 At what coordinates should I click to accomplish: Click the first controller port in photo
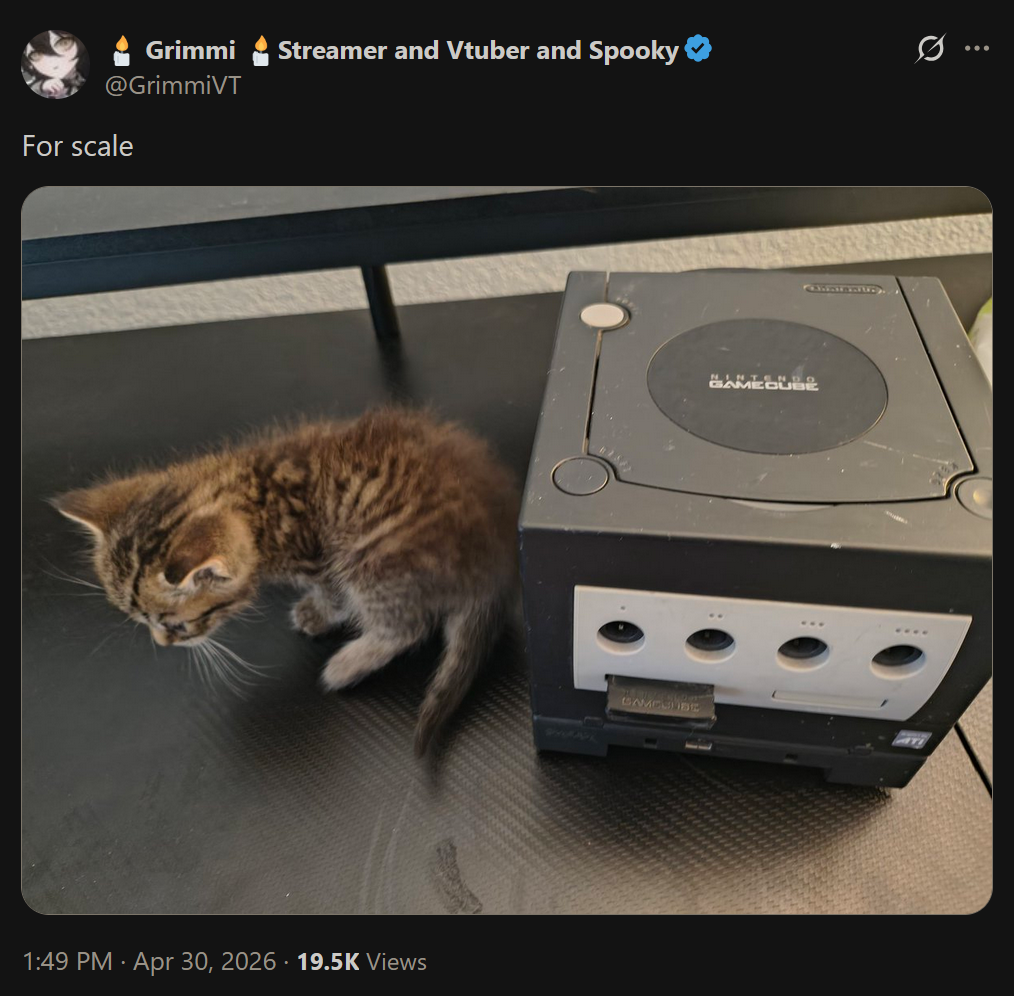[x=620, y=634]
